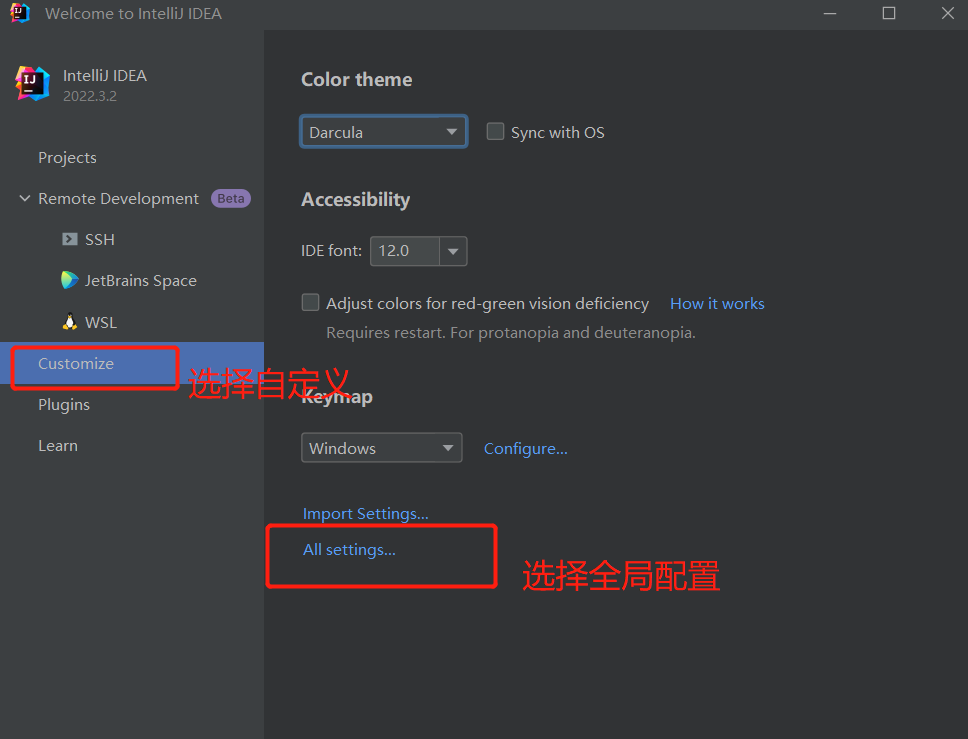Click the JetBrains Space logo icon
Viewport: 968px width, 739px height.
coord(70,280)
